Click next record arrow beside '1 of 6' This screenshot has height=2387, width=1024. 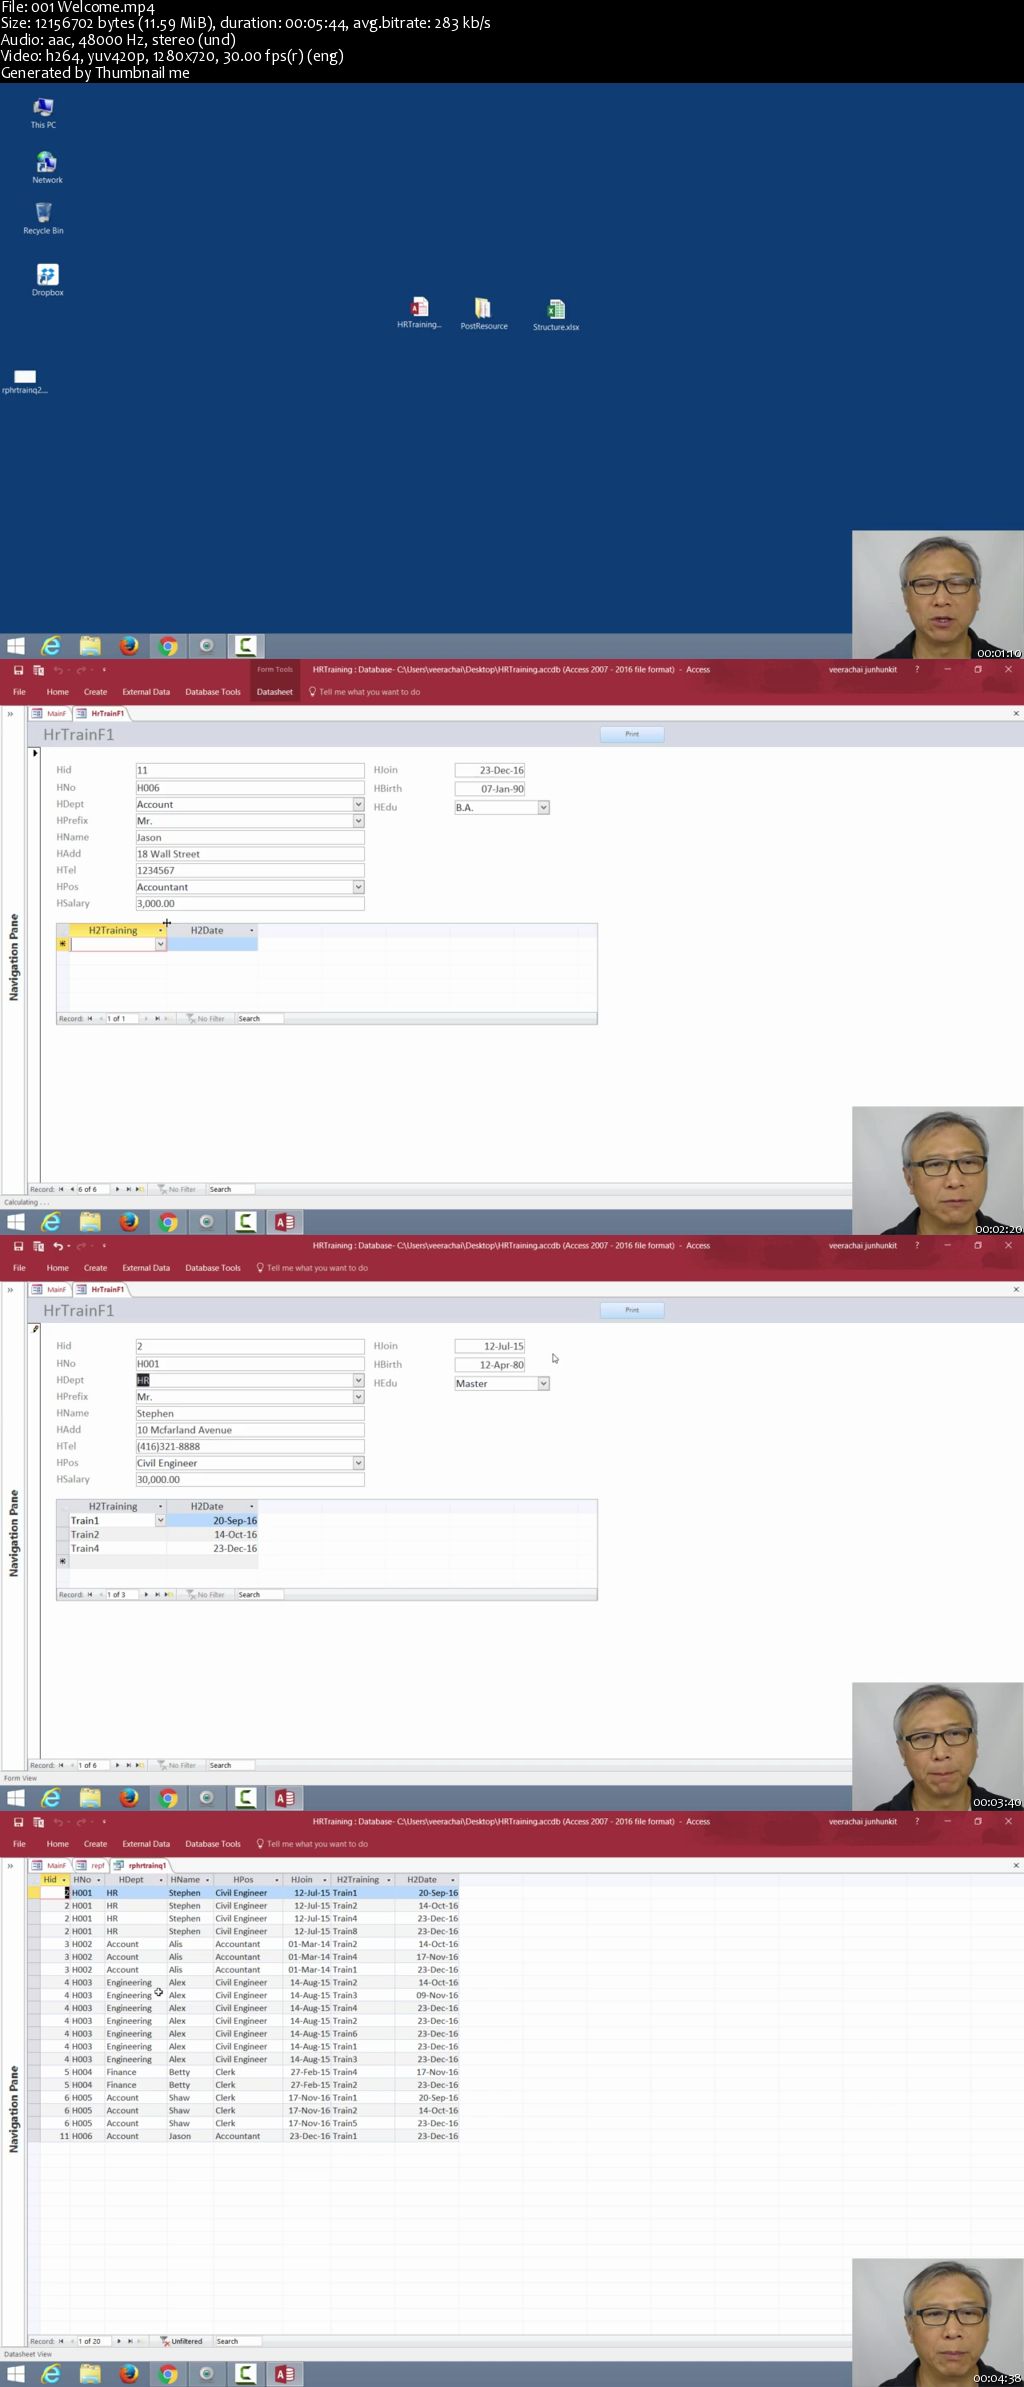(x=118, y=1765)
